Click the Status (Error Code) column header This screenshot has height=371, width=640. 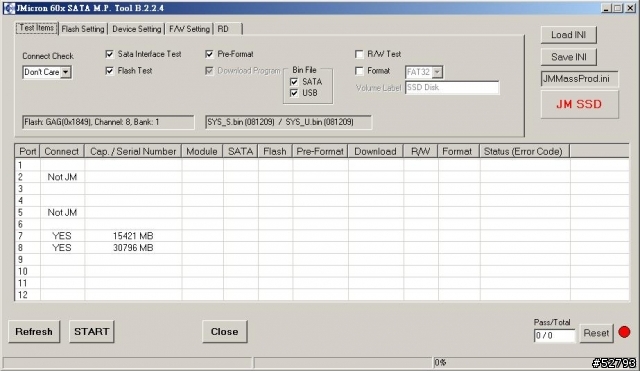(524, 151)
